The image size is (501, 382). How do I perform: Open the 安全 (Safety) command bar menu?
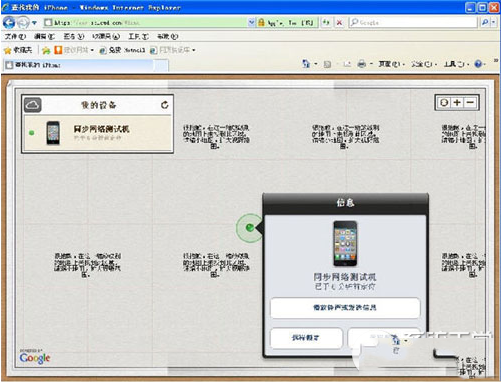coord(423,64)
